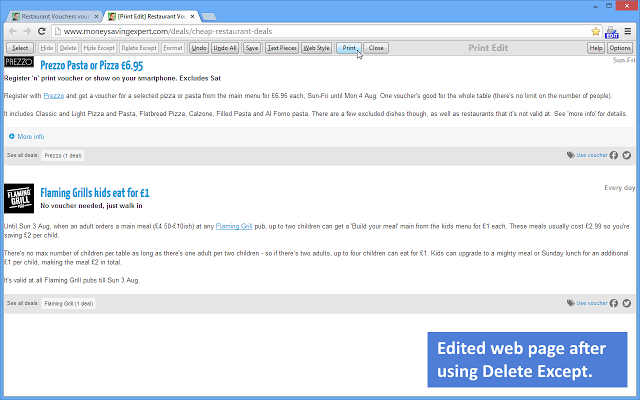Open Print Edit Help
Viewport: 640px width, 400px height.
(x=596, y=48)
